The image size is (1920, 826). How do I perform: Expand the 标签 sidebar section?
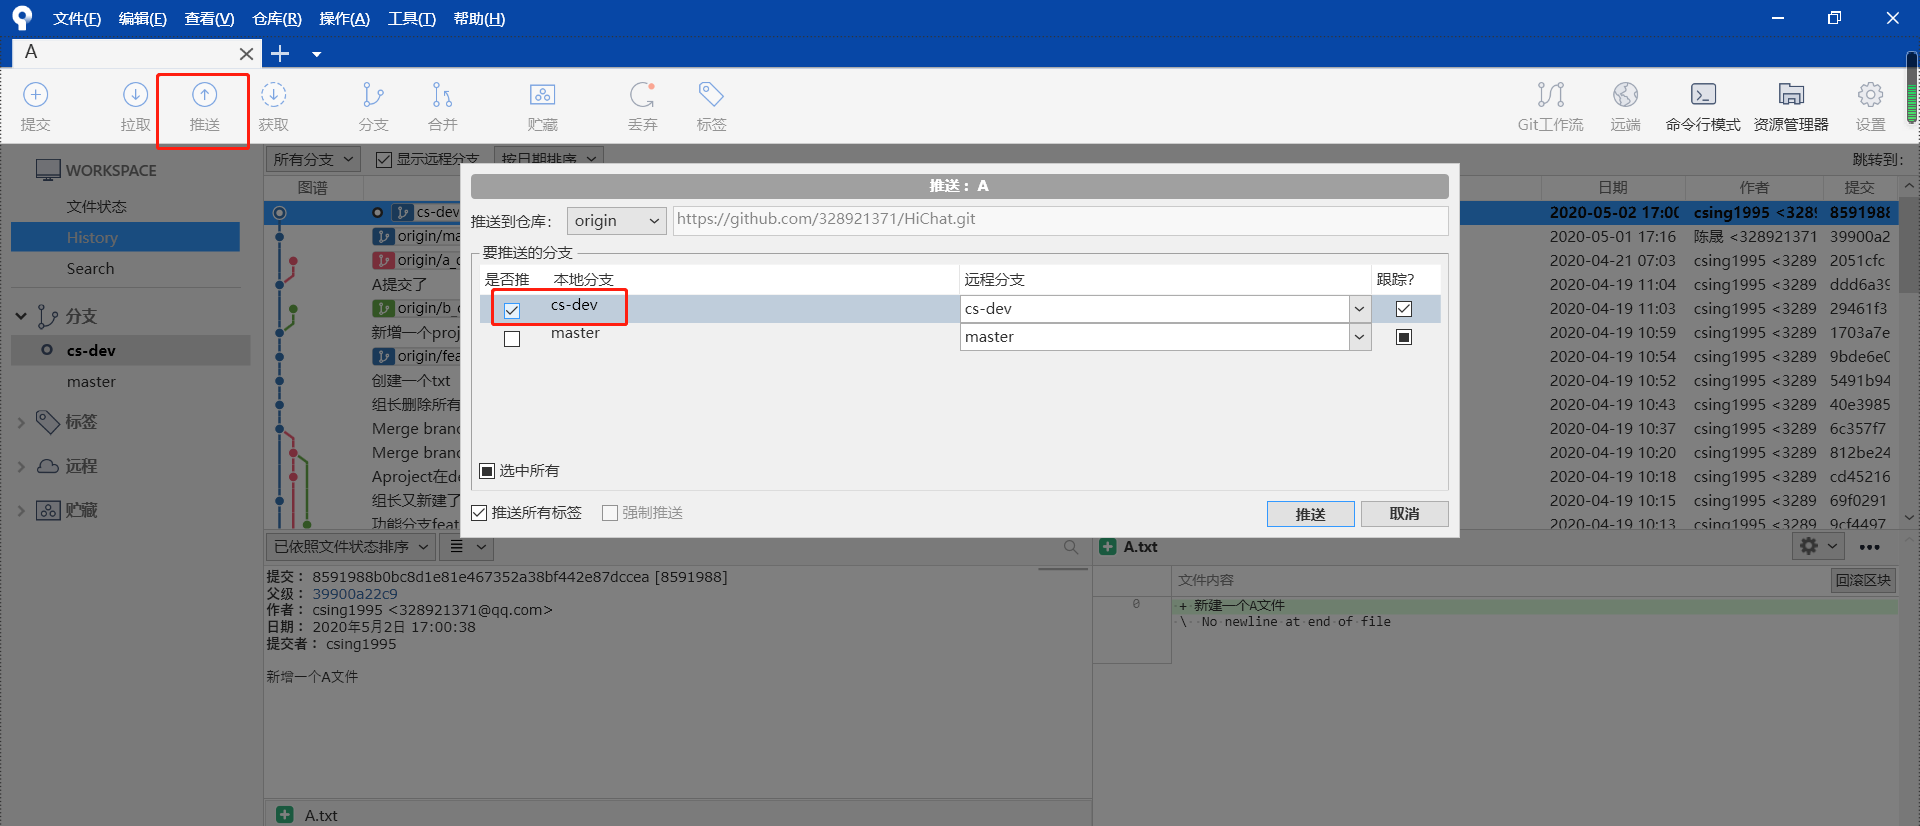pos(21,422)
